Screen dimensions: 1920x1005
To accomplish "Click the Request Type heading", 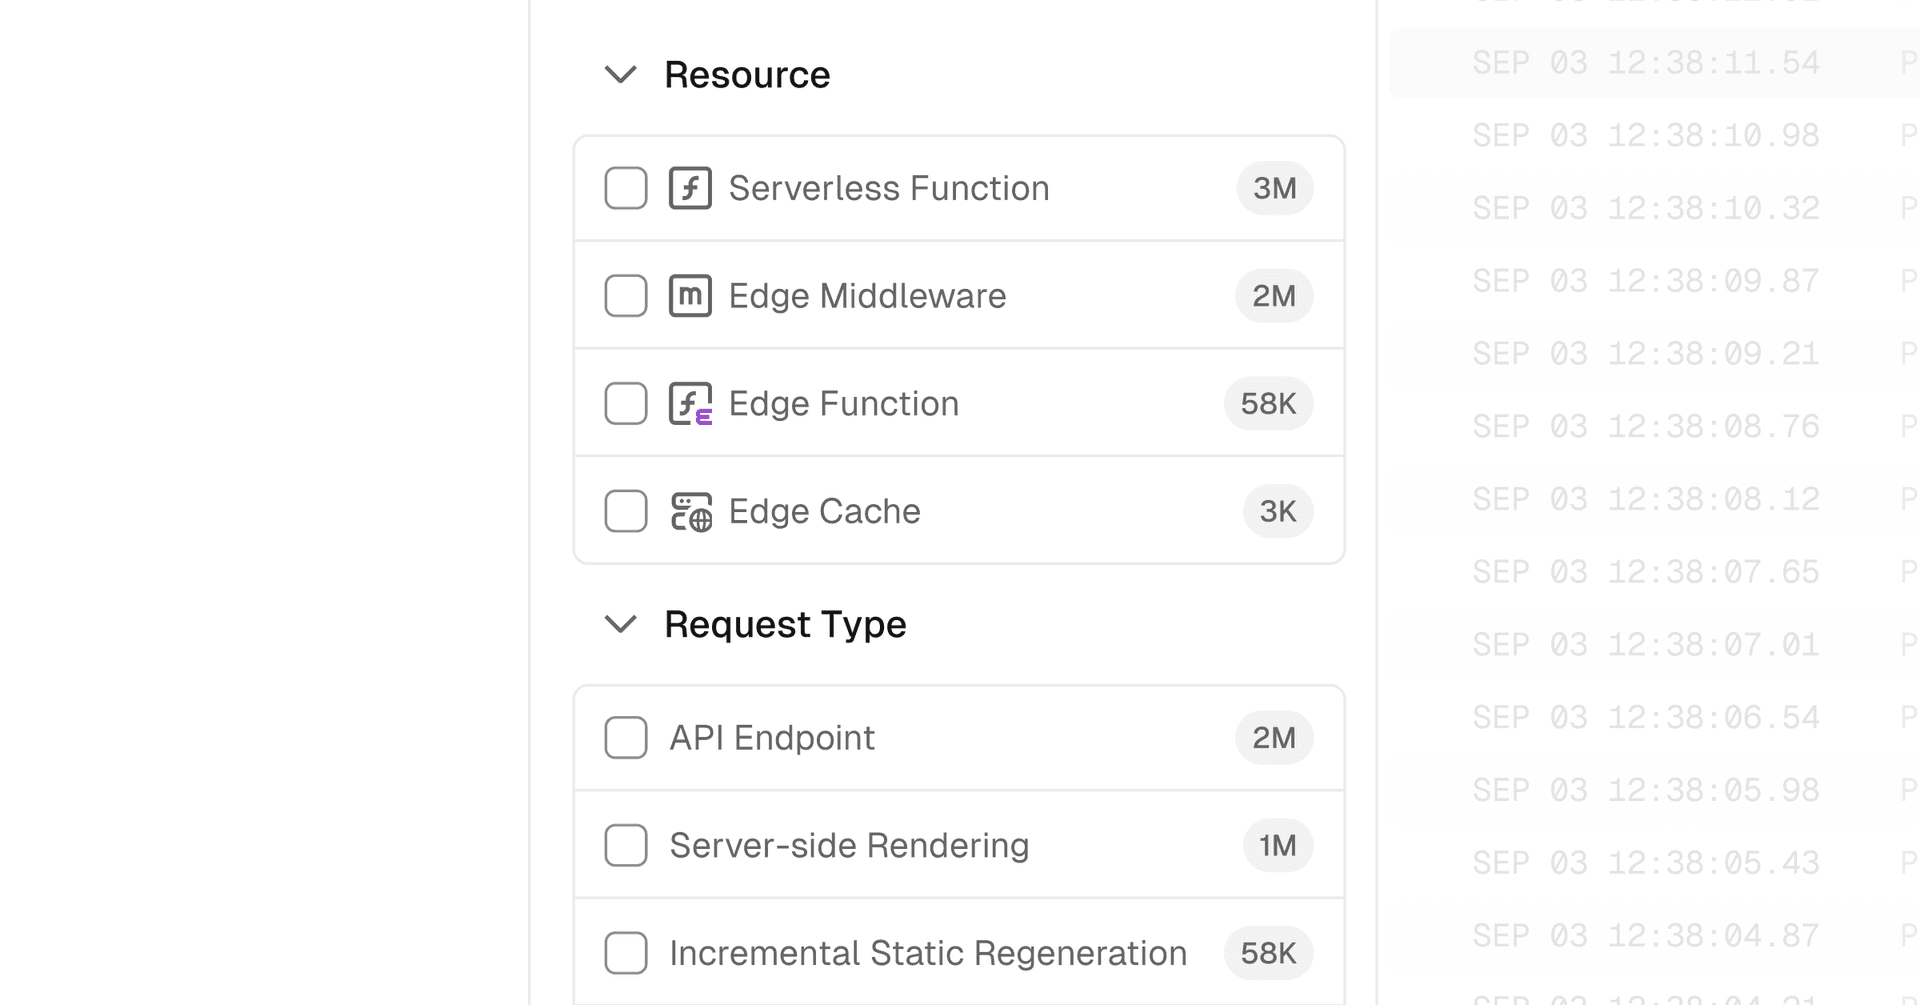I will click(x=785, y=625).
